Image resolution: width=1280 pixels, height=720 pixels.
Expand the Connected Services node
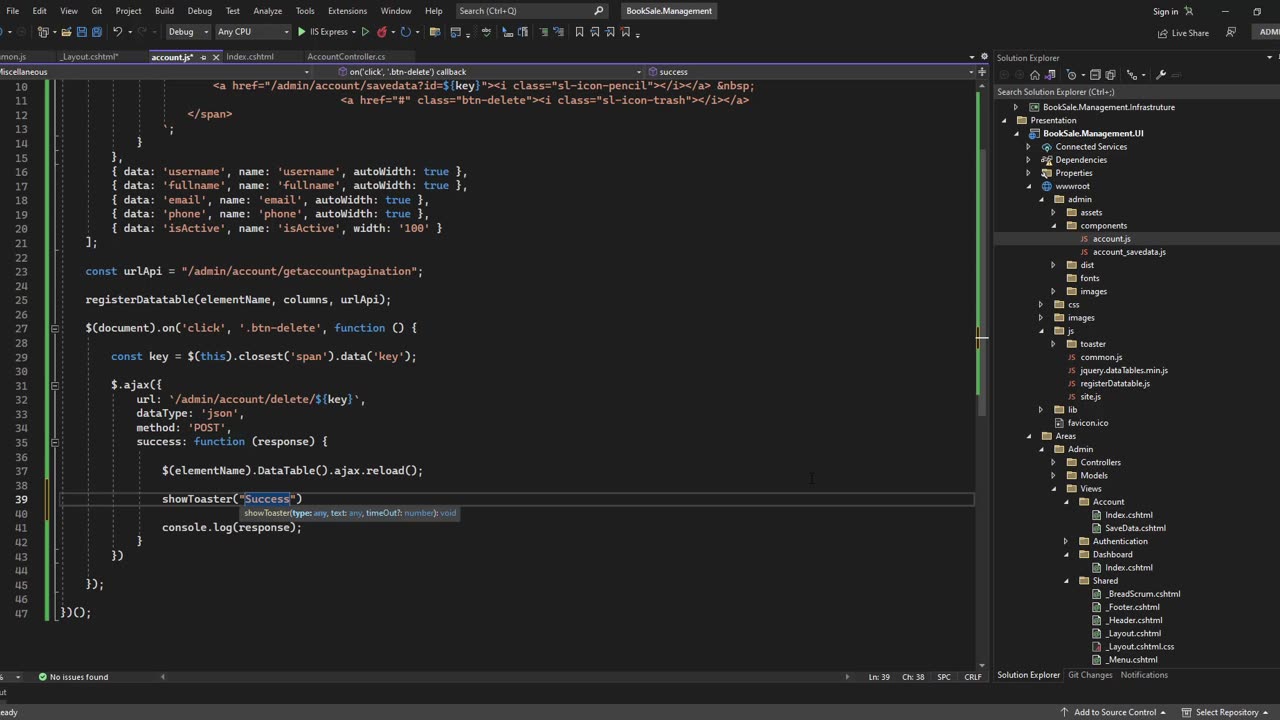click(1028, 147)
